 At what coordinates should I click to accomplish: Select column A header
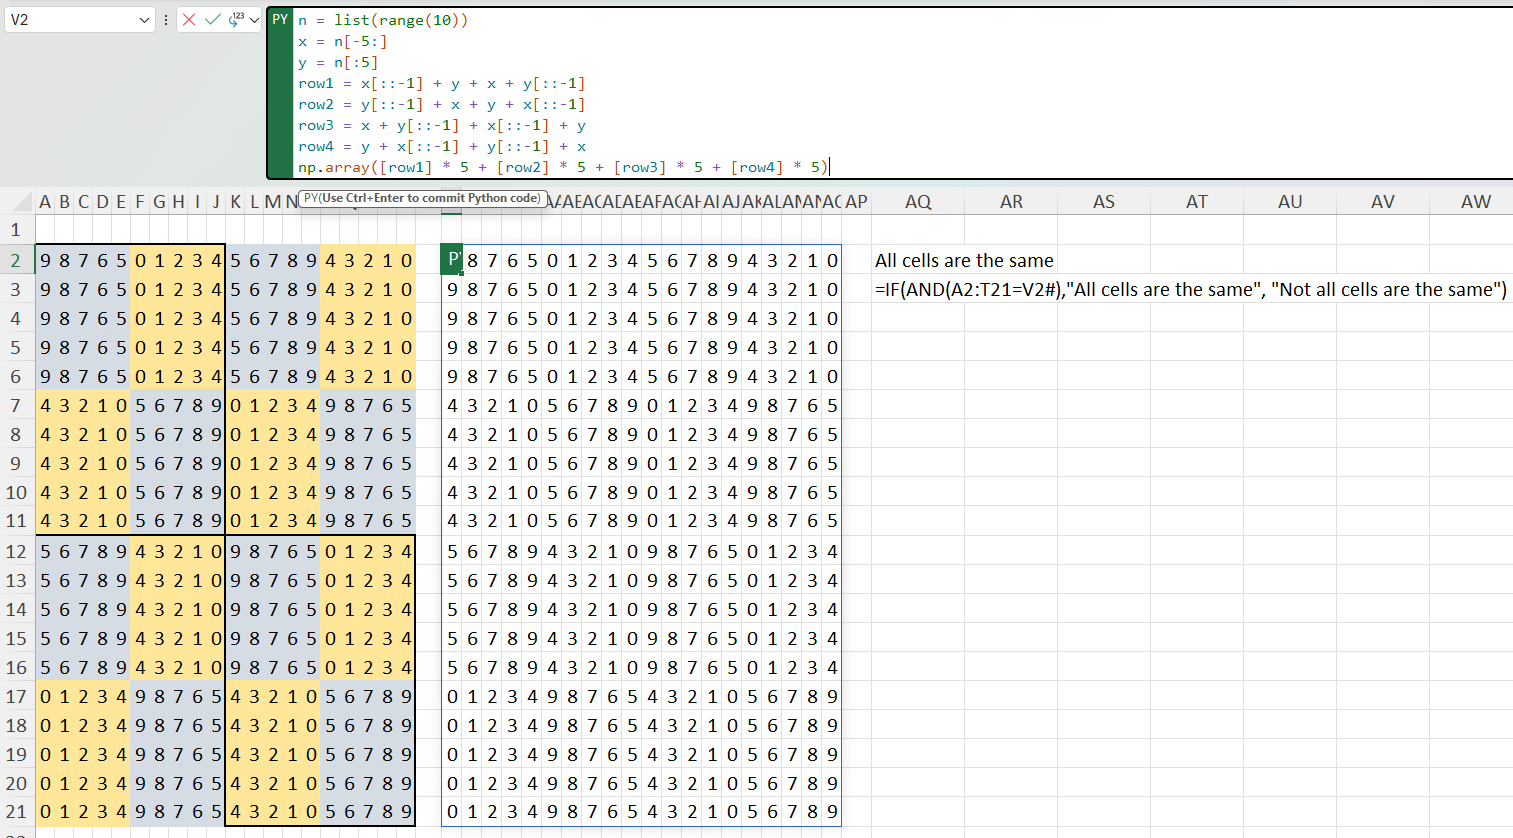point(45,202)
